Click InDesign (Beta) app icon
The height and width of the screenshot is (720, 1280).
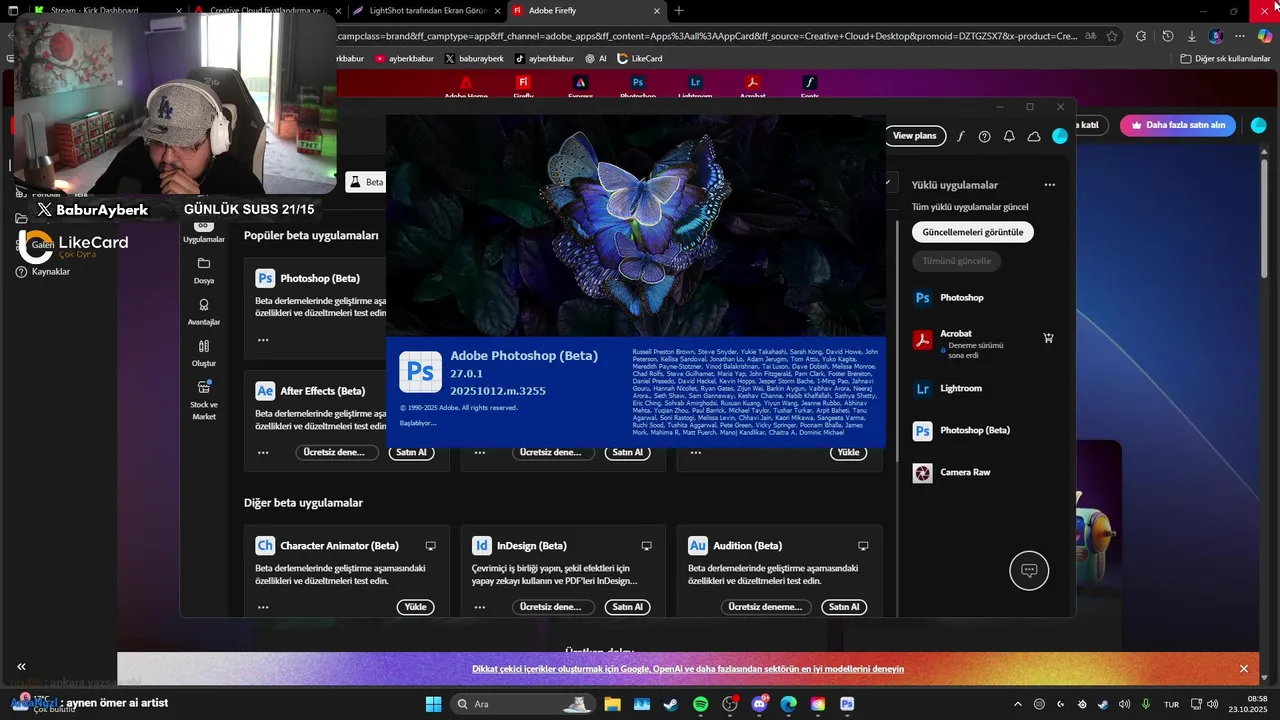point(482,546)
